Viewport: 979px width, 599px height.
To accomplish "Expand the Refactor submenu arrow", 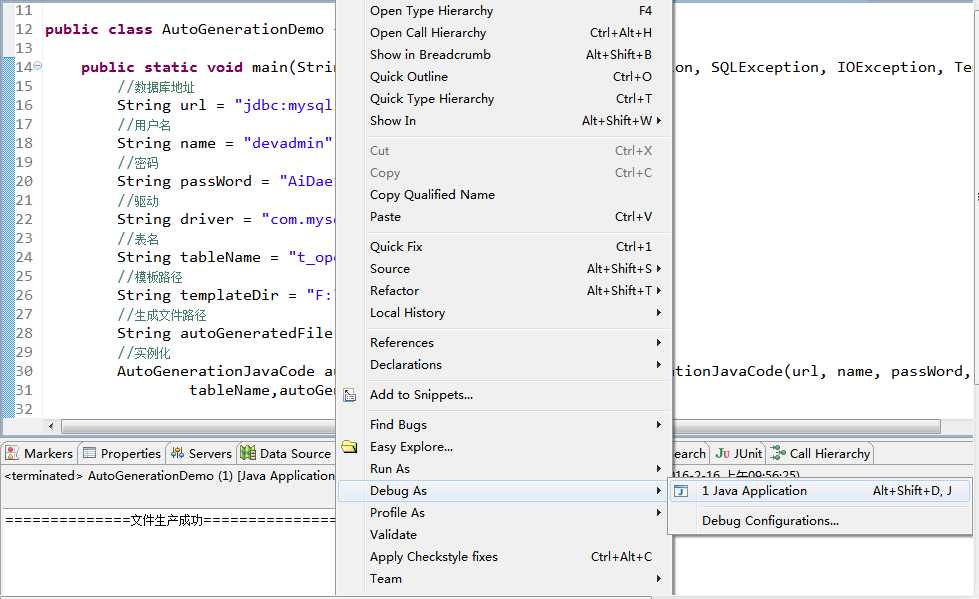I will (658, 290).
